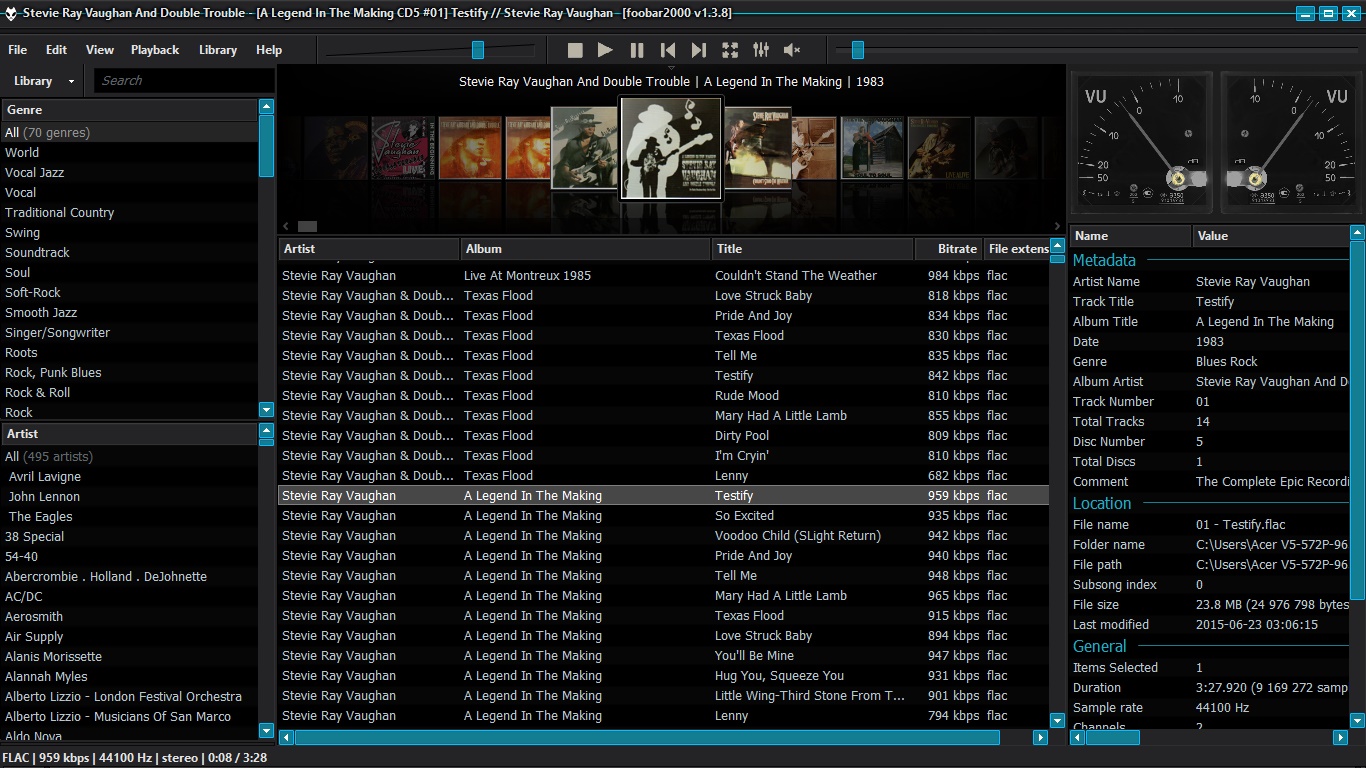The height and width of the screenshot is (768, 1366).
Task: Select the "Couldn't Stand The Weather" track row
Action: pos(664,276)
